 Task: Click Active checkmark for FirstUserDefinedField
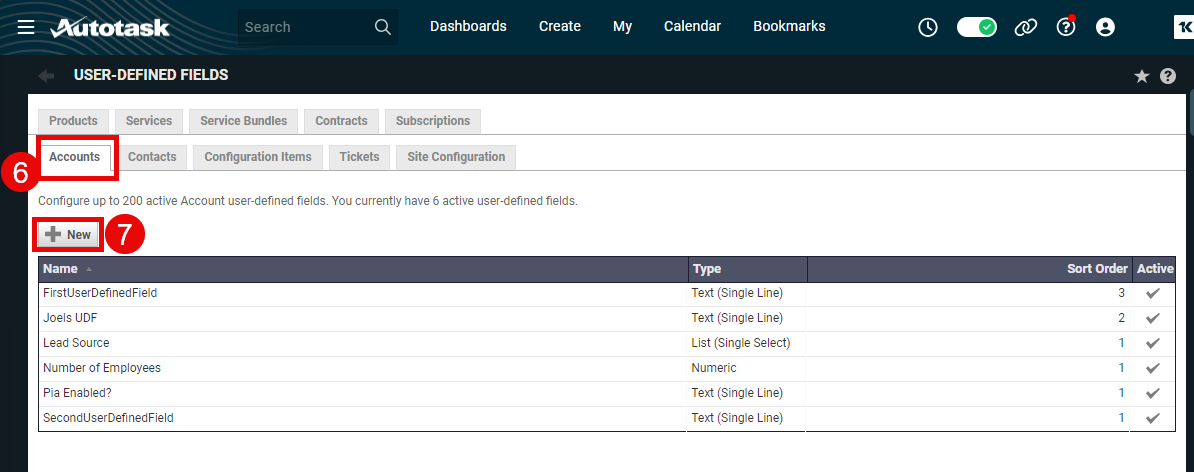(x=1153, y=293)
